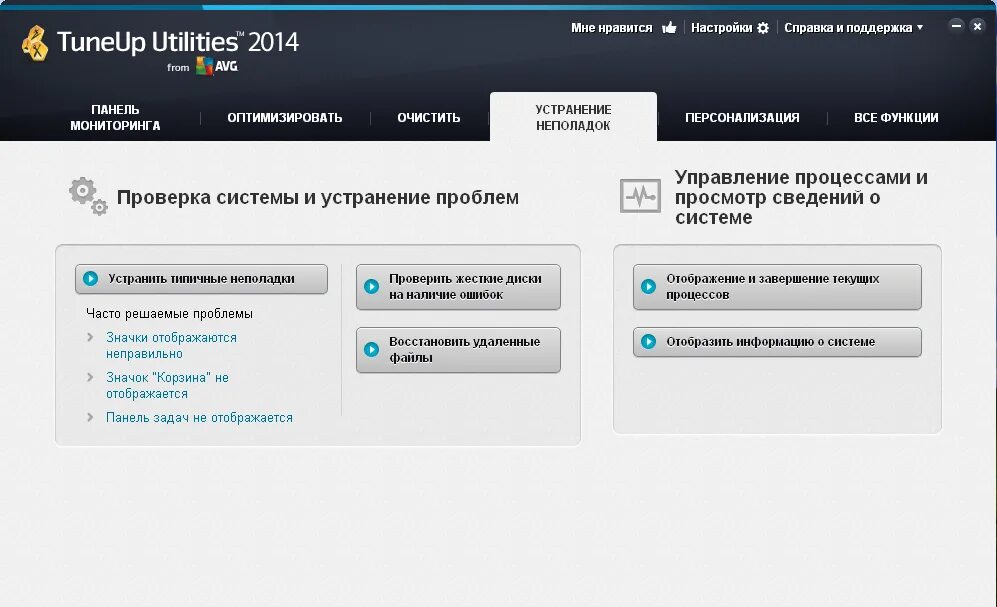Open Справка и поддержка dropdown arrow

click(920, 27)
